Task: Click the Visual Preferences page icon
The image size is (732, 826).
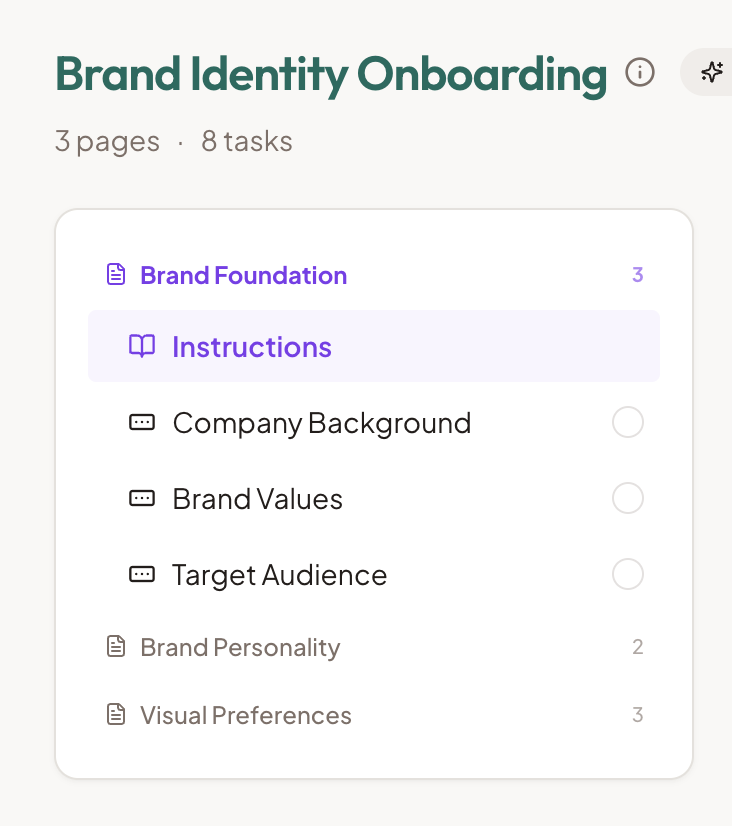Action: [x=117, y=715]
